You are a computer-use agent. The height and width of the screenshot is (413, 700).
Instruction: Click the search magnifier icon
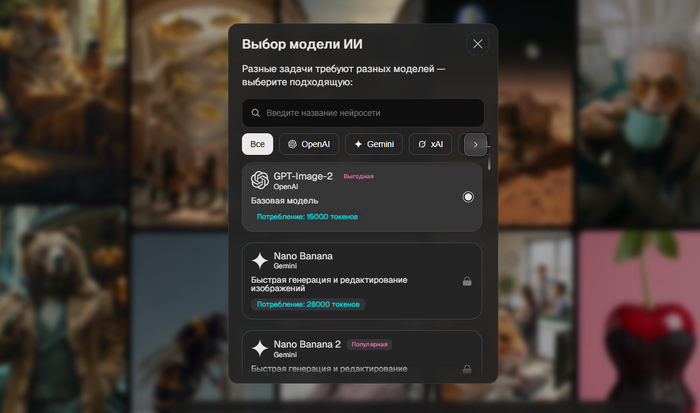(x=255, y=113)
